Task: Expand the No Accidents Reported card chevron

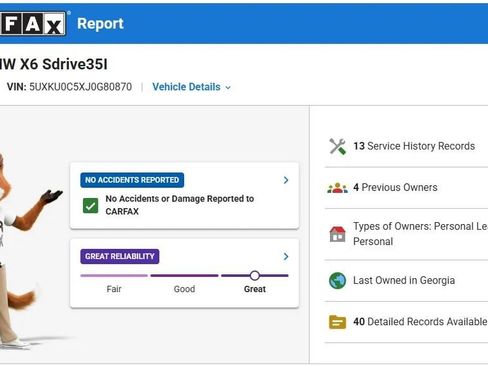Action: pos(286,180)
